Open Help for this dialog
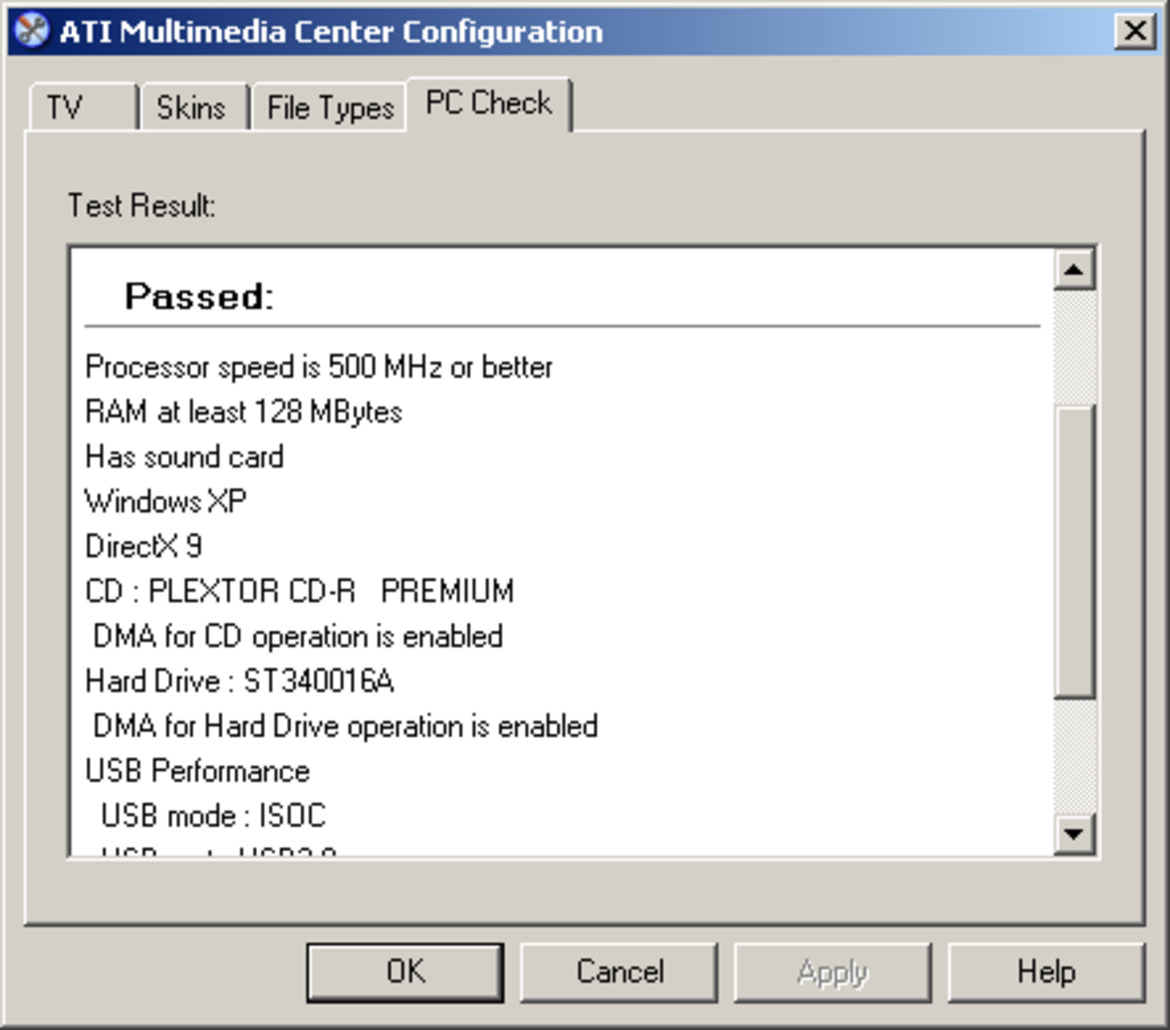1170x1030 pixels. tap(1046, 972)
